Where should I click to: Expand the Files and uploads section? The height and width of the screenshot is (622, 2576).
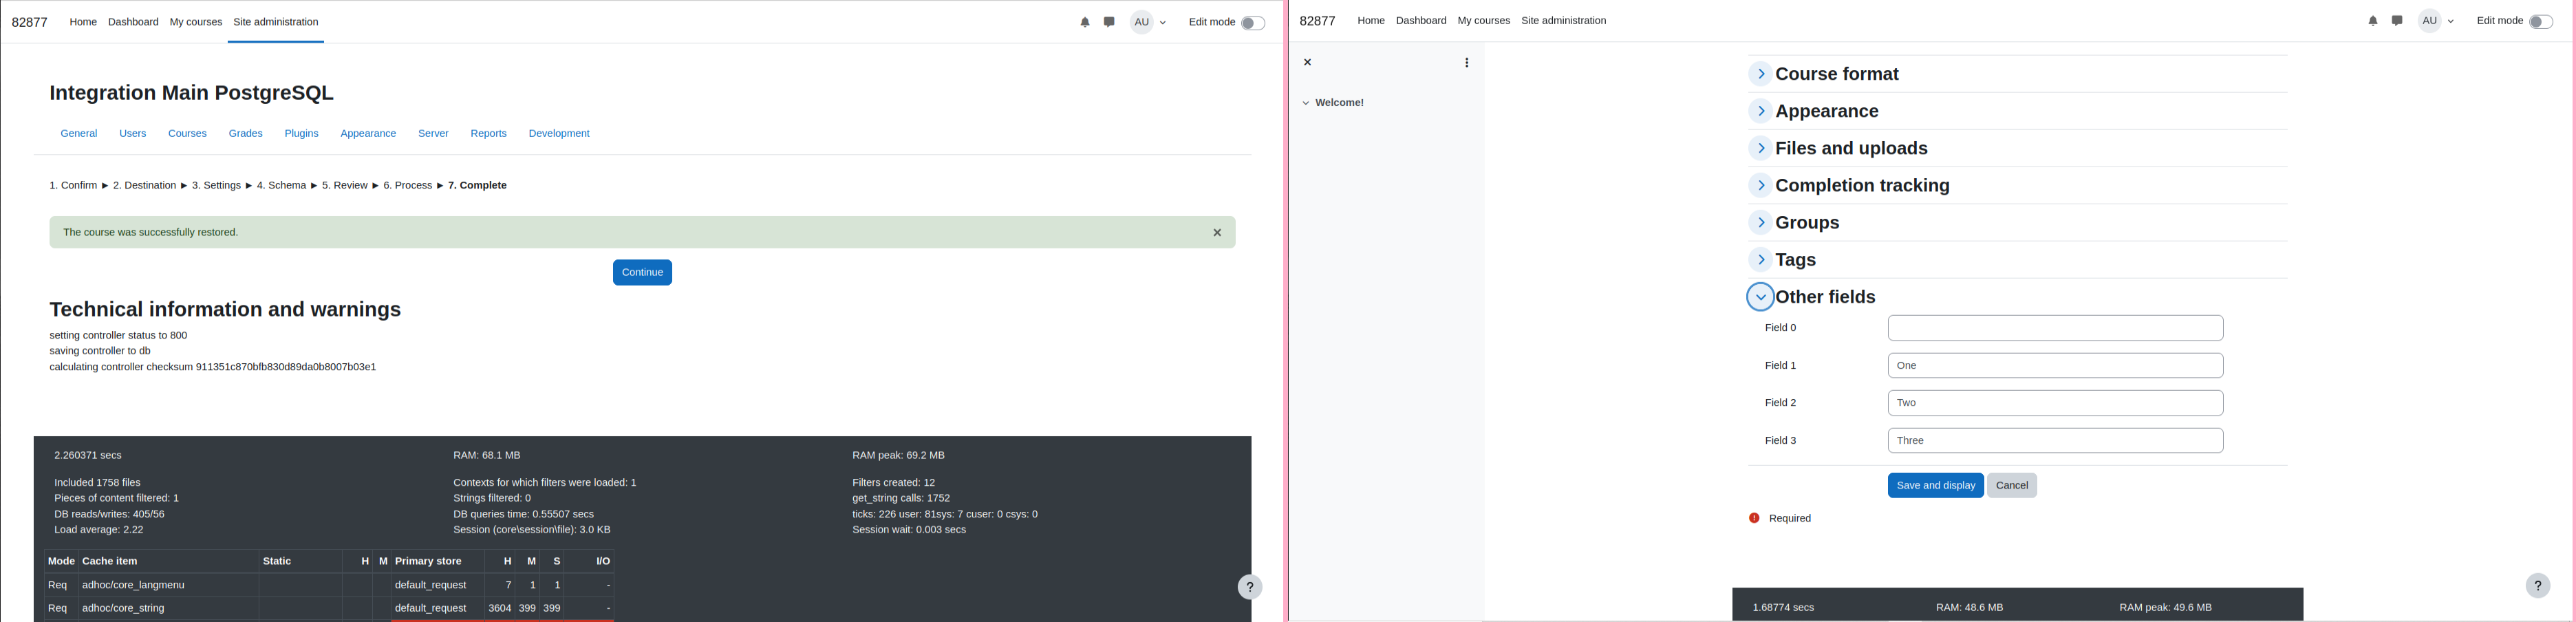click(1760, 148)
